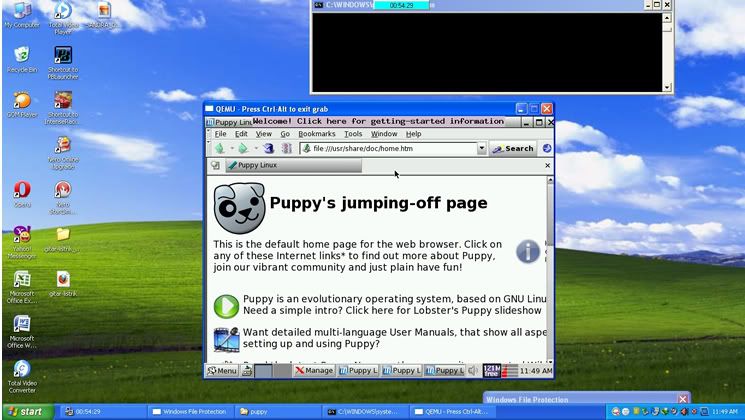Click the new tab icon left of Puppy Linux tab
The width and height of the screenshot is (745, 420).
215,165
